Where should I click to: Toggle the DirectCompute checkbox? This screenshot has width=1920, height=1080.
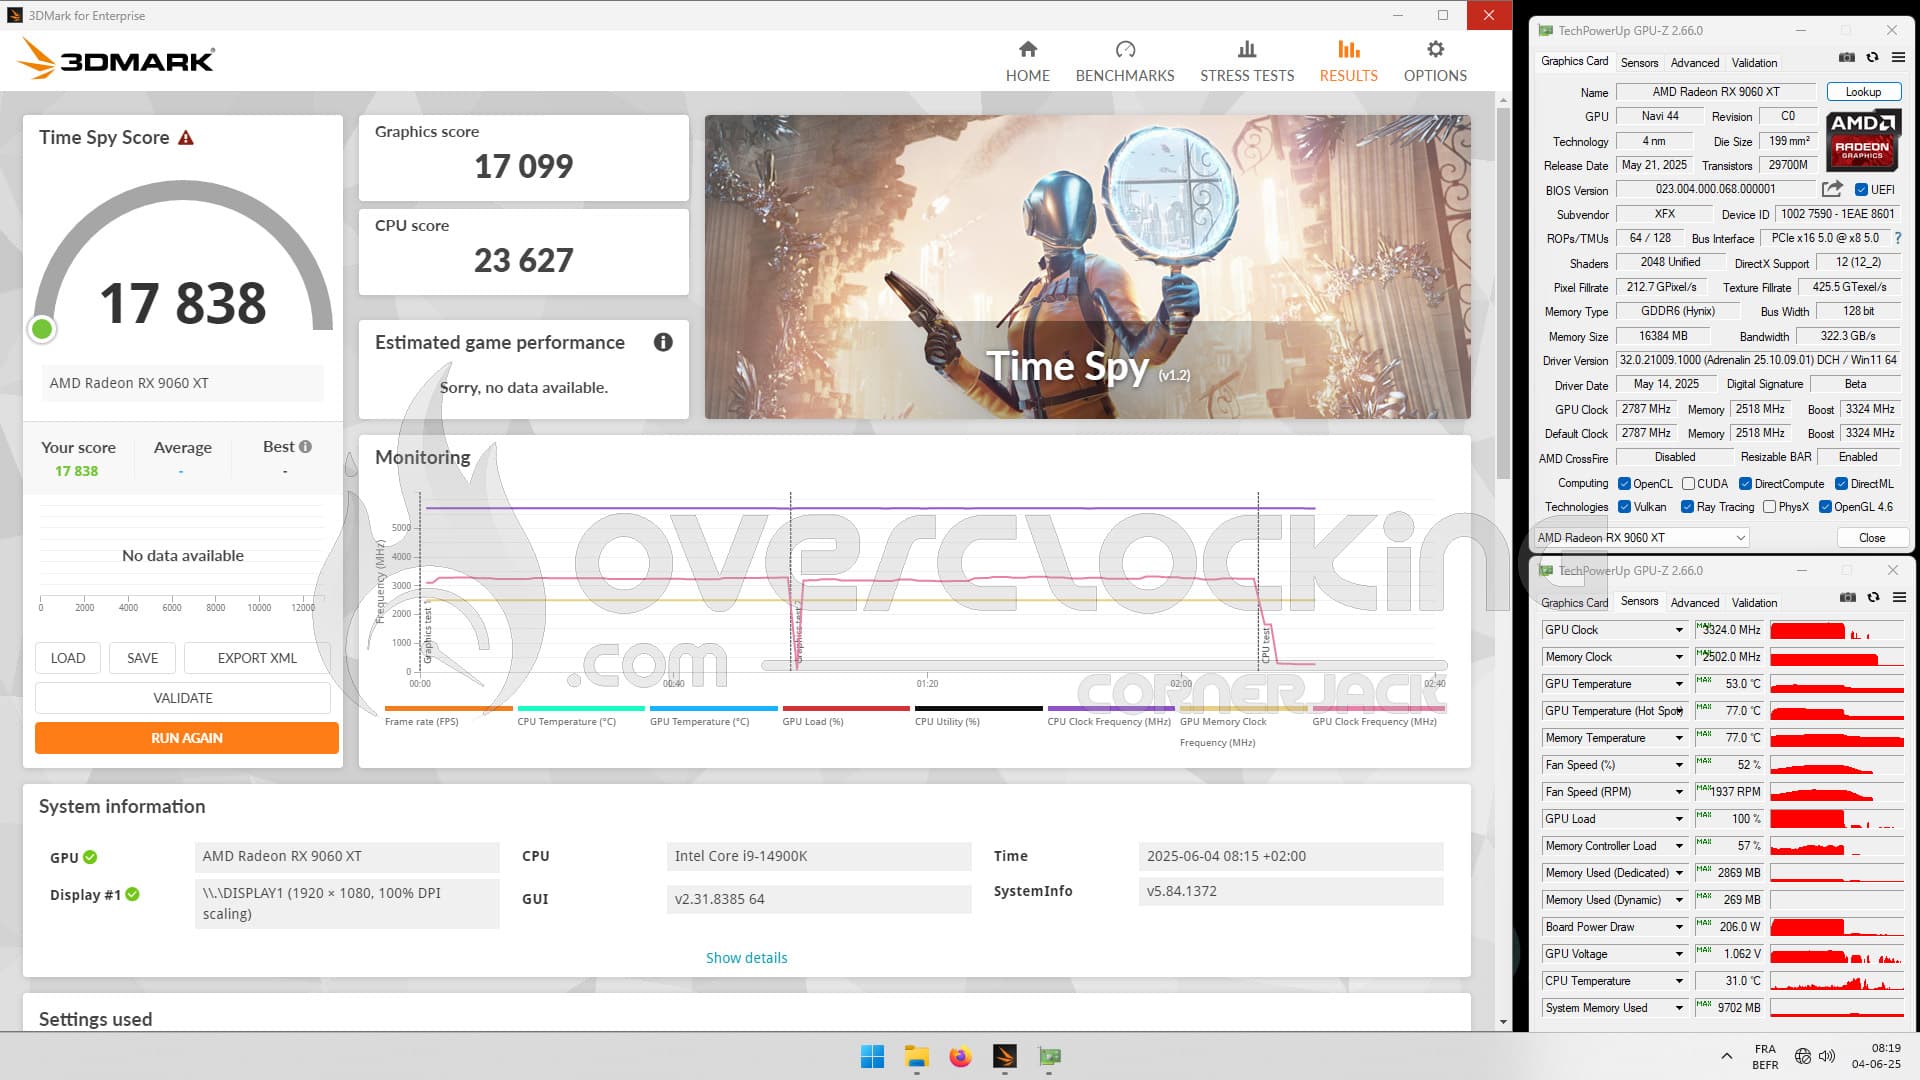1745,484
